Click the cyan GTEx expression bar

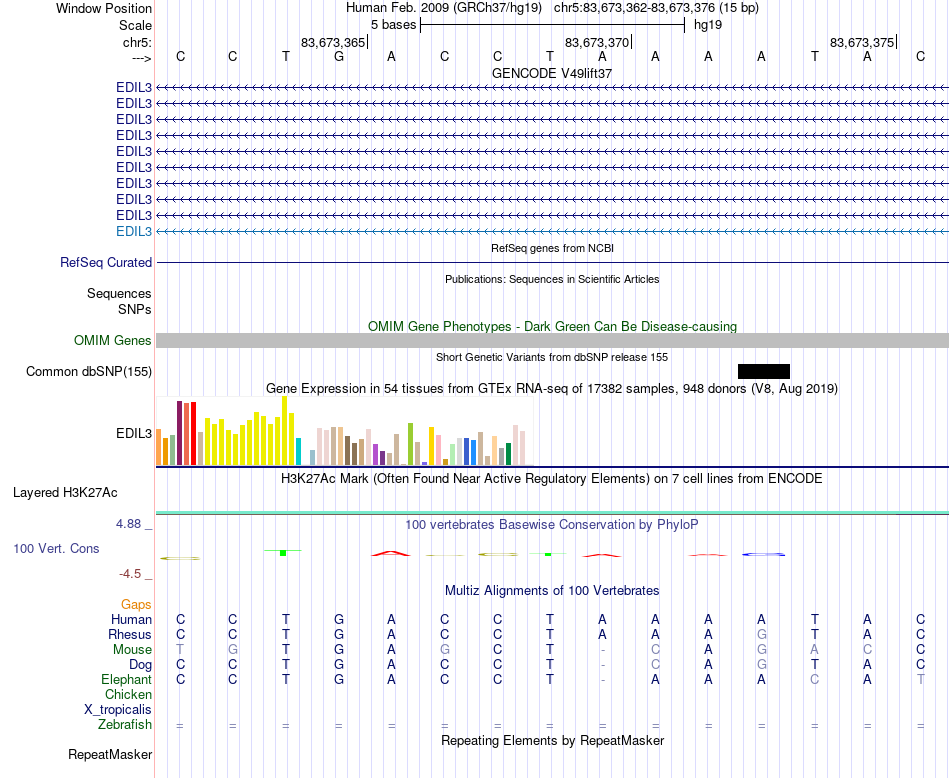298,451
